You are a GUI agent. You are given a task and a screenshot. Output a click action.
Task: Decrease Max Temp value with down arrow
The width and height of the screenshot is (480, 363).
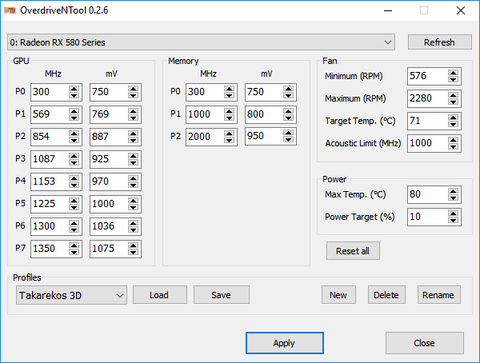pyautogui.click(x=453, y=198)
